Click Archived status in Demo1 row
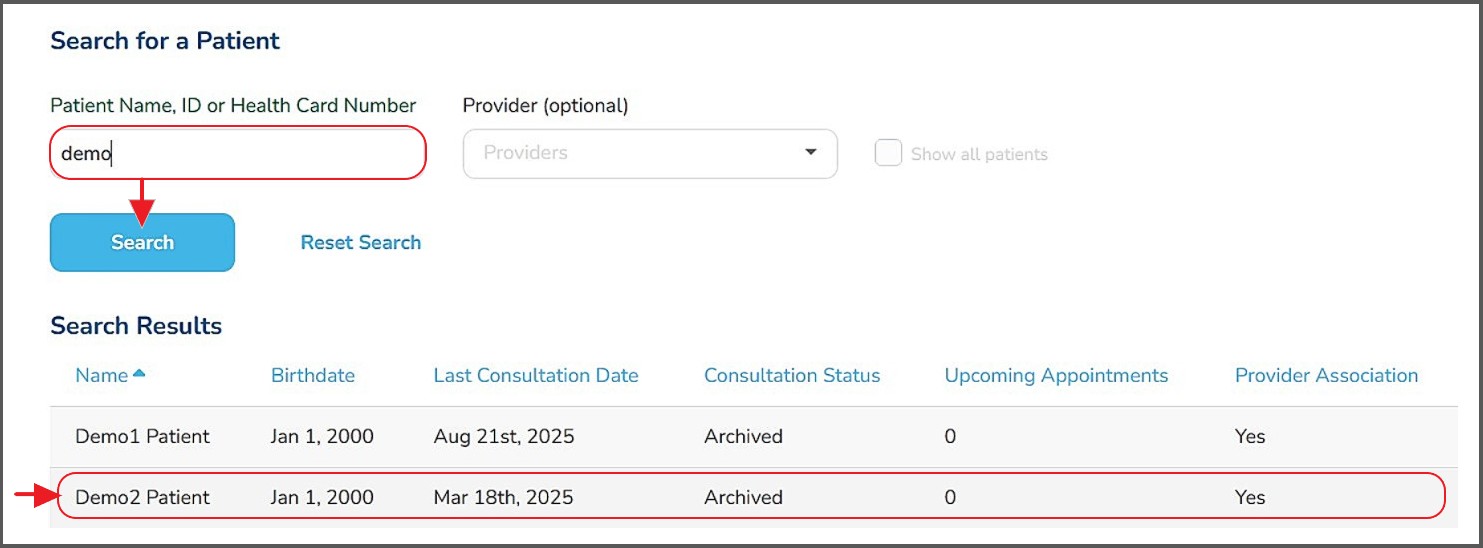Image resolution: width=1483 pixels, height=548 pixels. 743,436
